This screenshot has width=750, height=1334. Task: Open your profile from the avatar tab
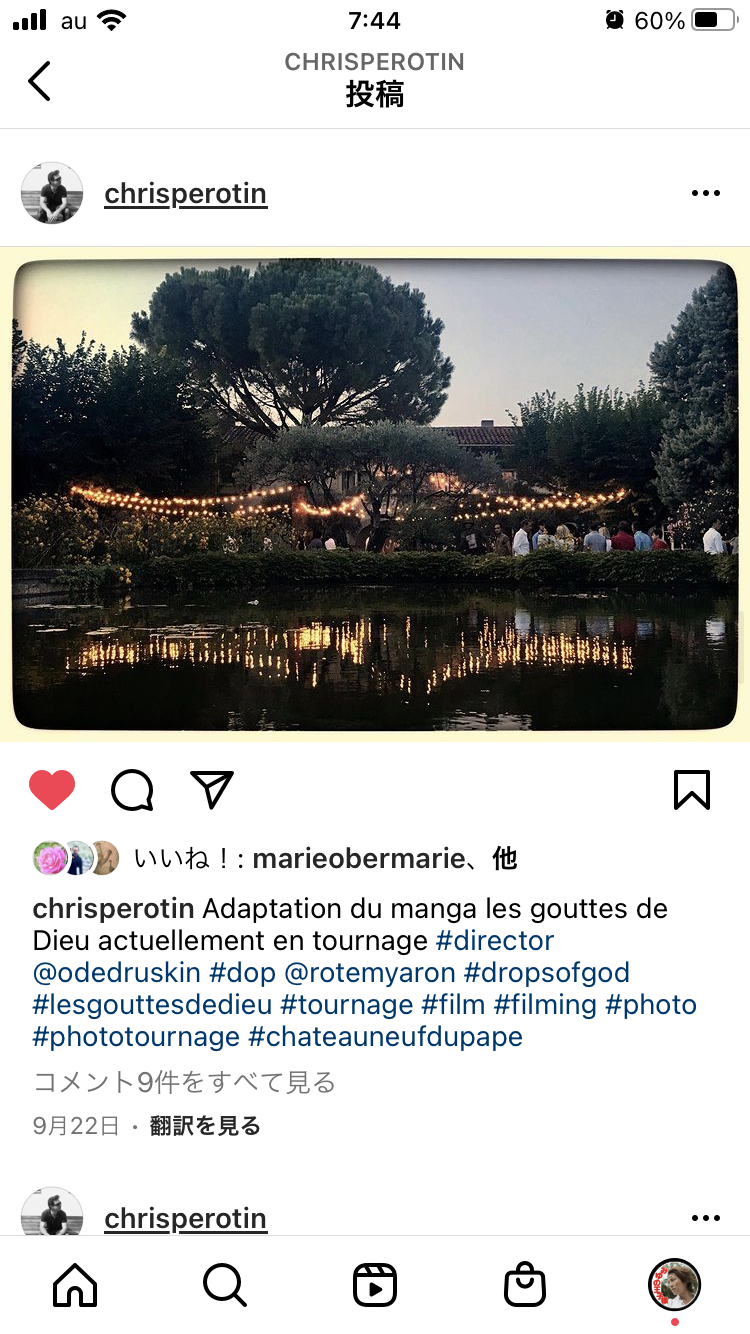[x=675, y=1285]
